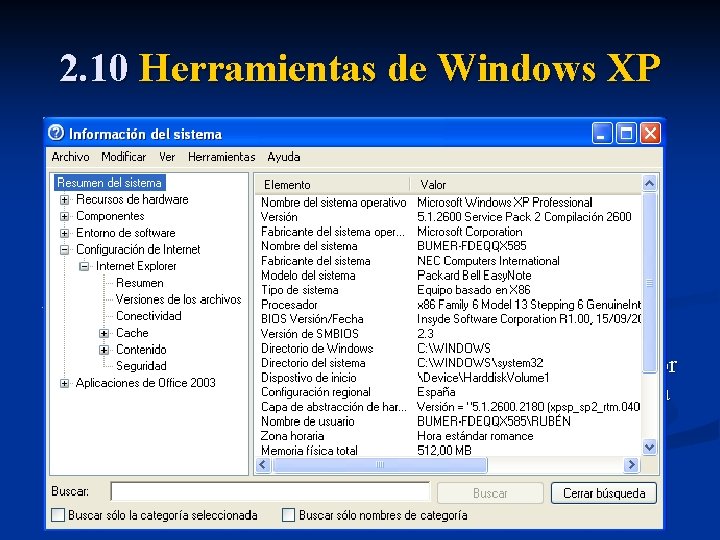Image resolution: width=720 pixels, height=540 pixels.
Task: Enable Buscar sólo nombres de categoría
Action: (288, 515)
